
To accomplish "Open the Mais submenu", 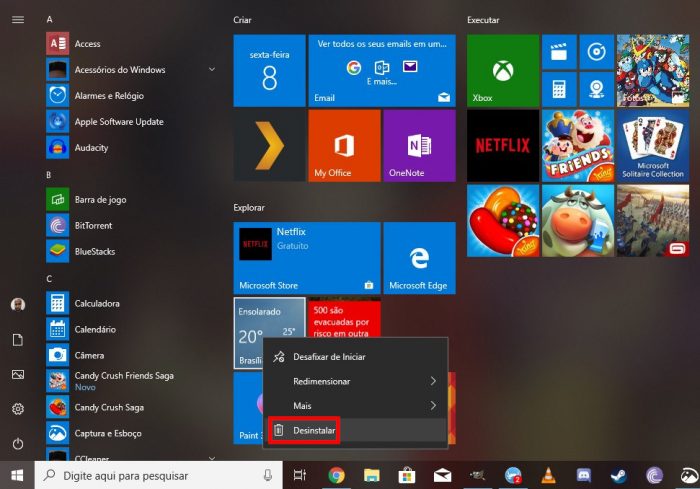I will tap(355, 406).
